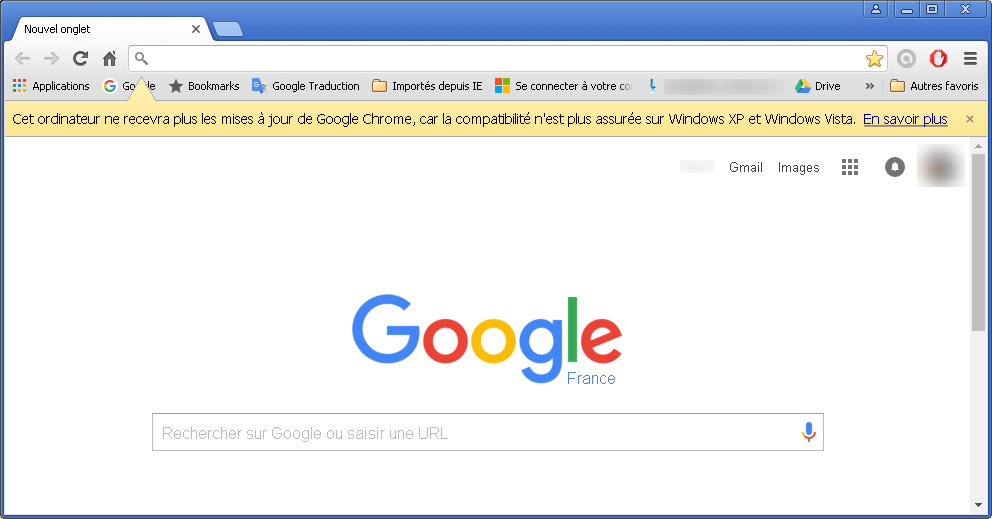Screen dimensions: 992x519
Task: Open the Importés depuis IE folder
Action: 427,86
